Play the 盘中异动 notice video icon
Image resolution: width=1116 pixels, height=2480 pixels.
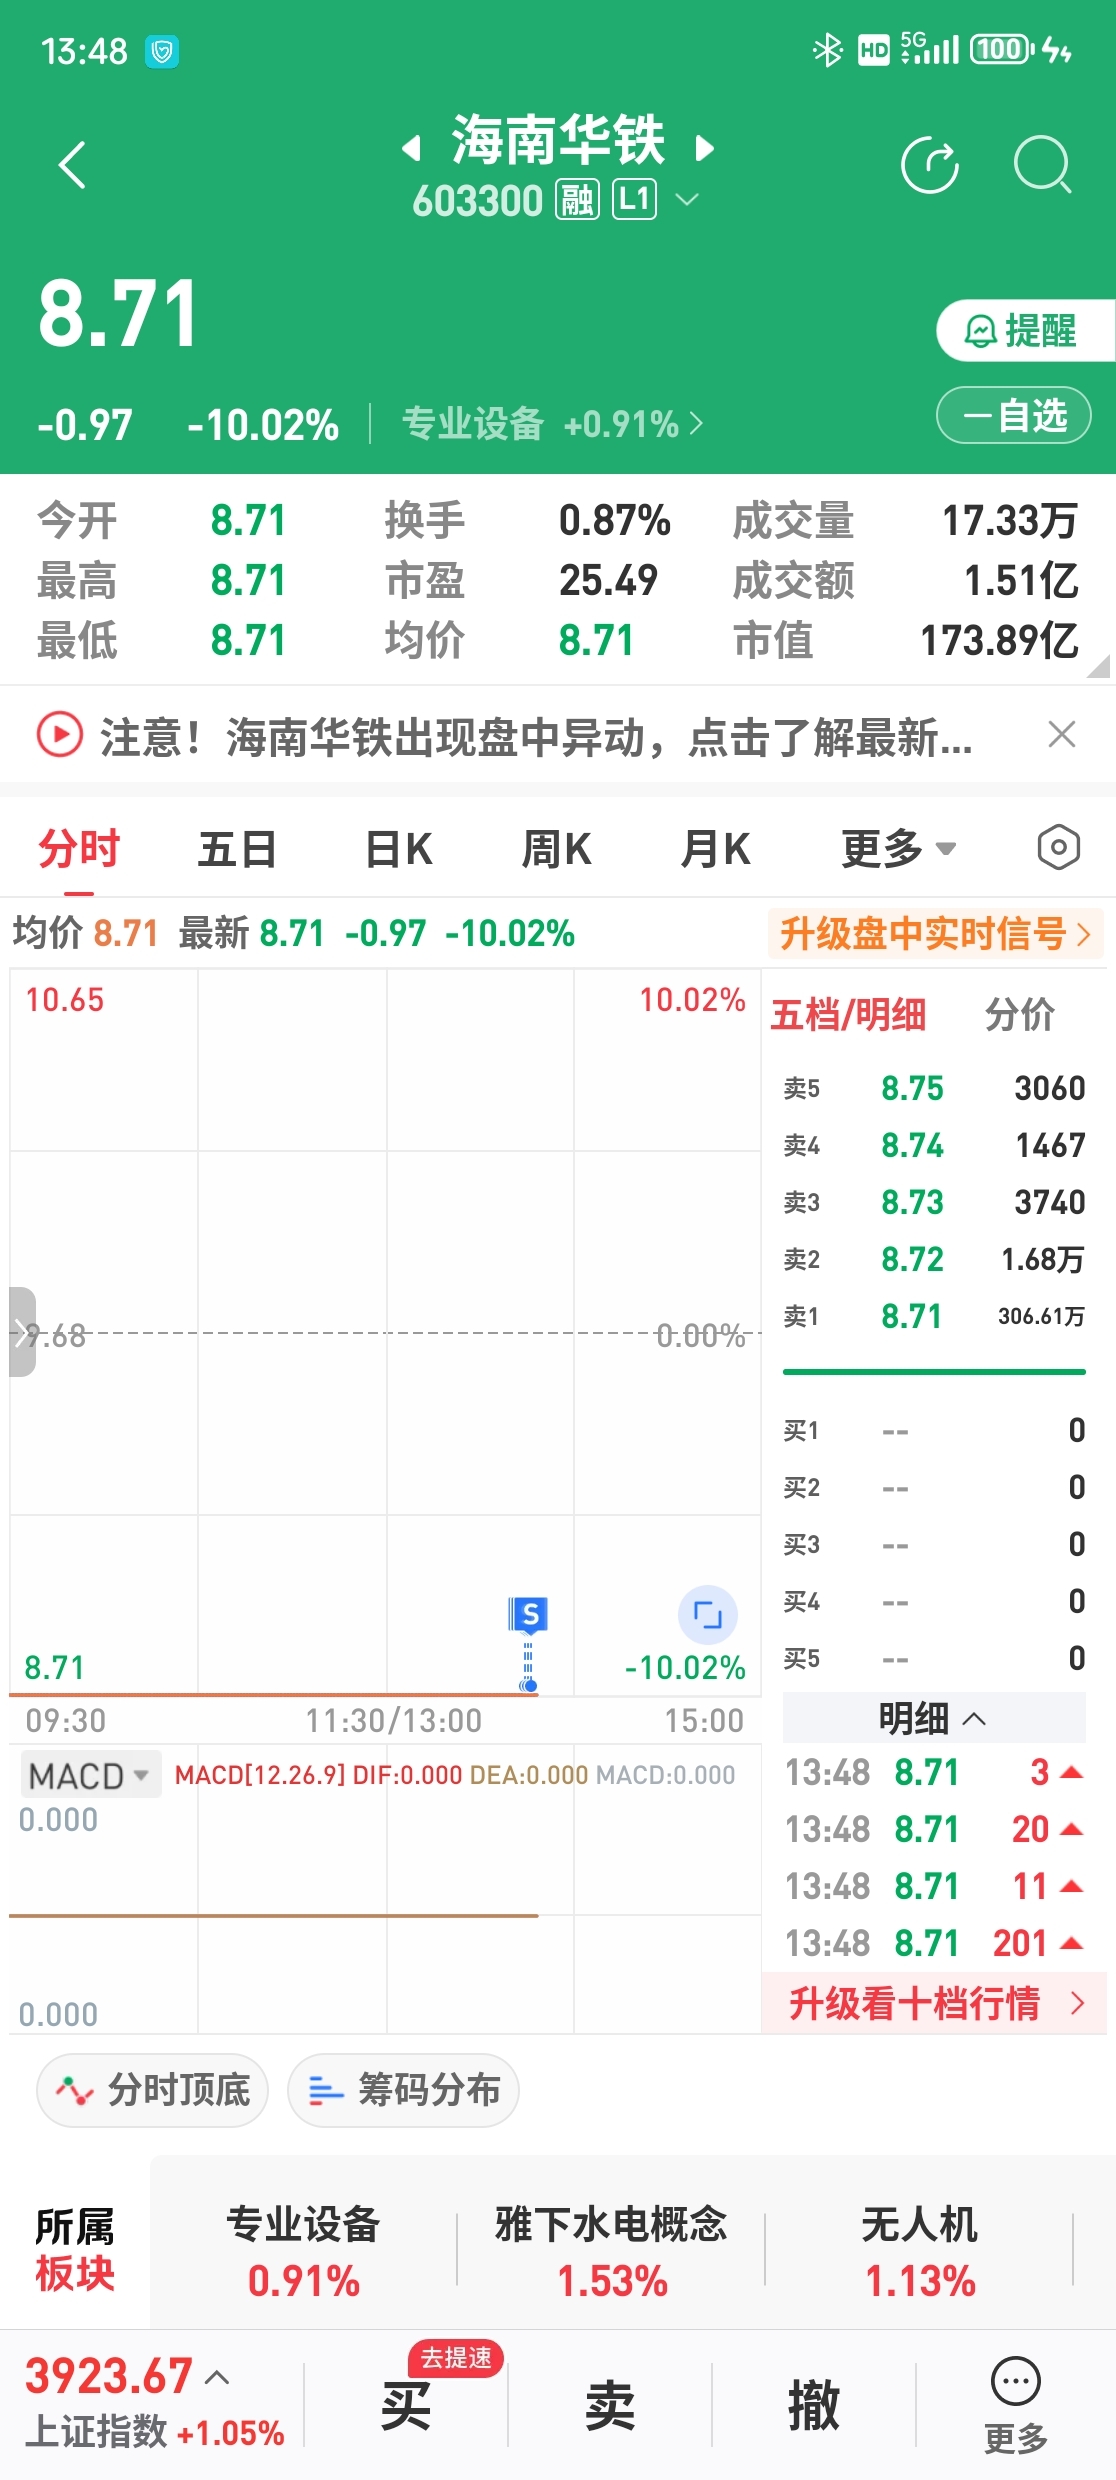[59, 735]
